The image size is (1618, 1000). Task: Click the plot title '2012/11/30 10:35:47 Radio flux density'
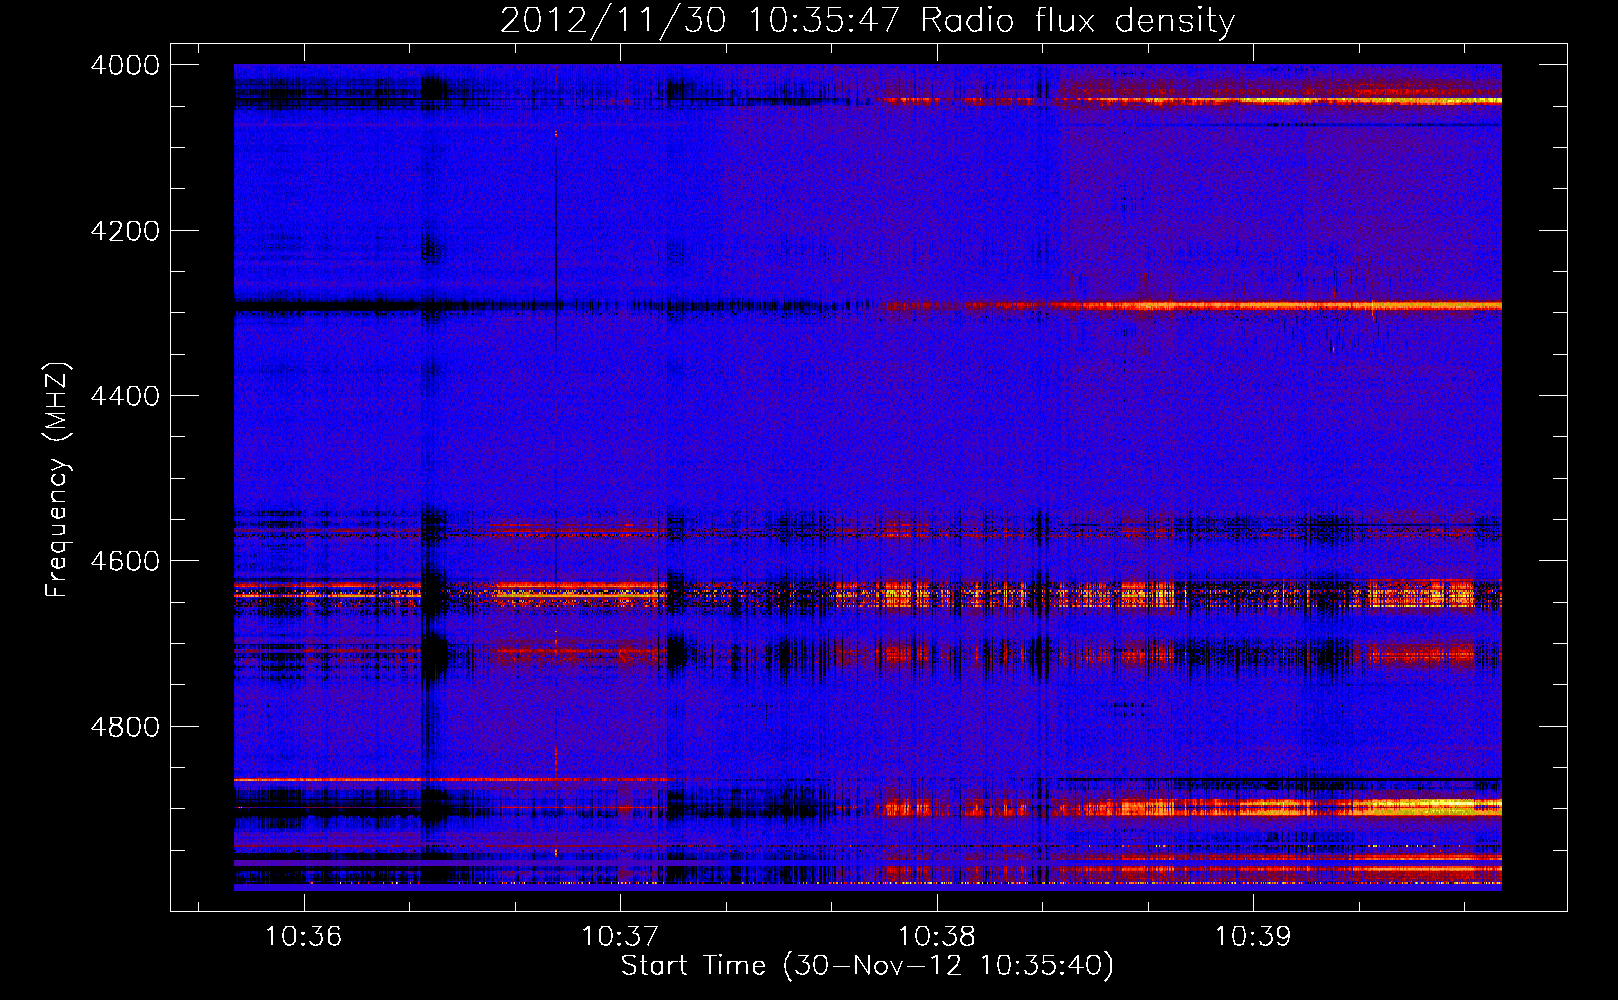[867, 21]
